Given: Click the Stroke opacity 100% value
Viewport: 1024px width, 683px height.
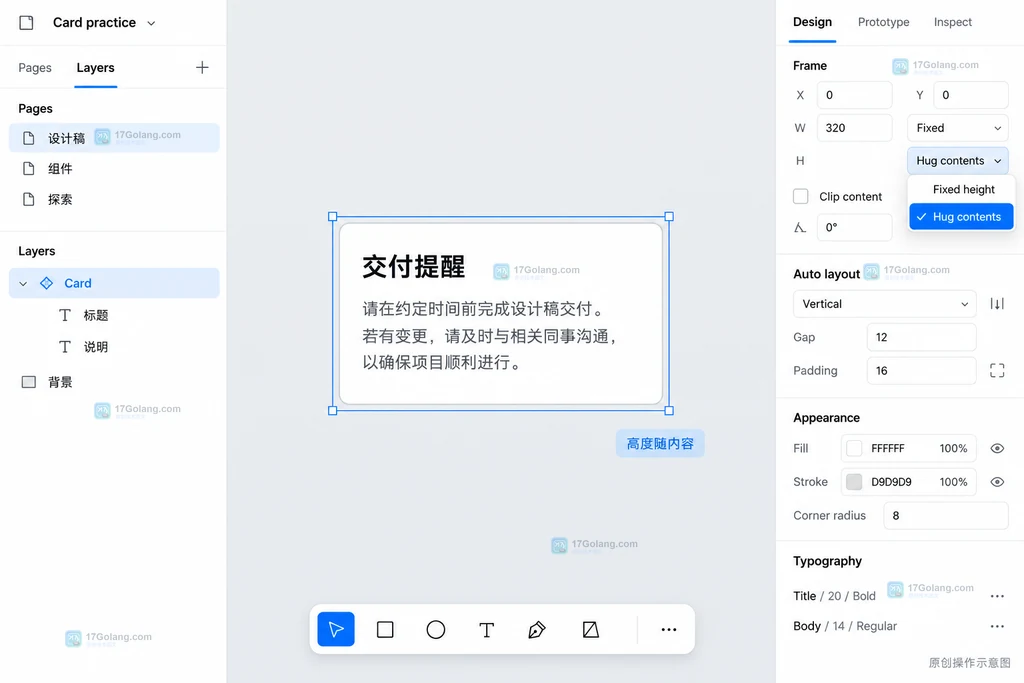Looking at the screenshot, I should point(953,482).
